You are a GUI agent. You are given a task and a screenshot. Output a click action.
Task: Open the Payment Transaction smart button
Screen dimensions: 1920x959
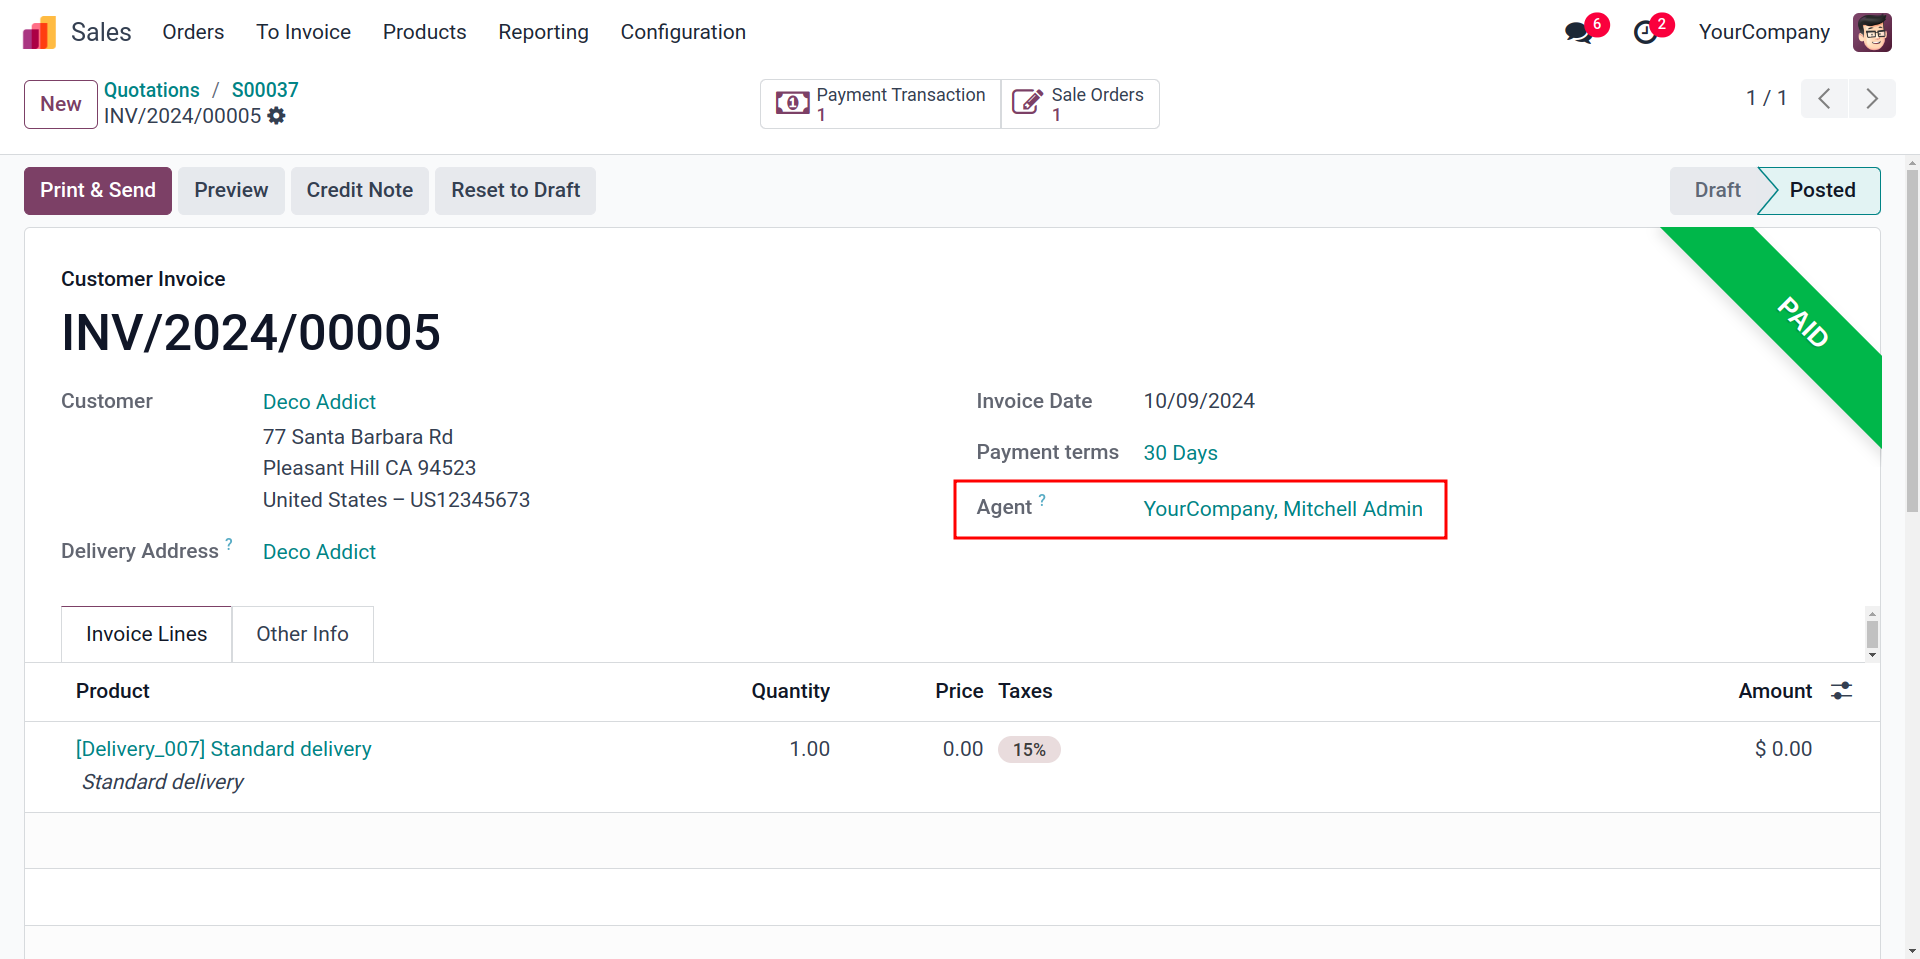[x=880, y=104]
